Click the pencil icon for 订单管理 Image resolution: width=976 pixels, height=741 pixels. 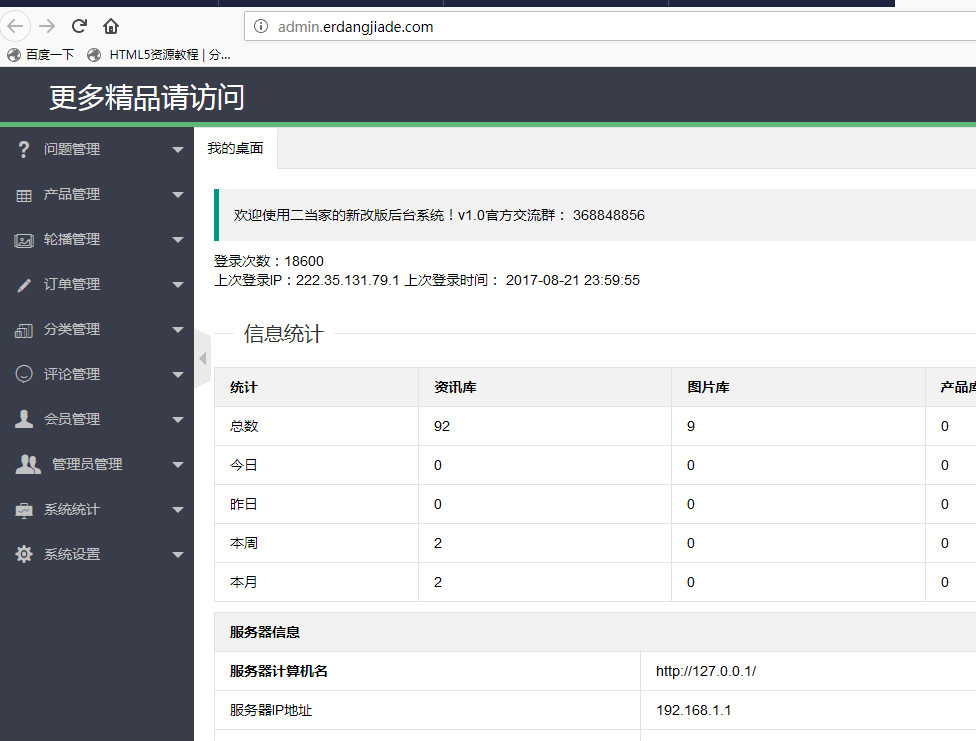(x=24, y=285)
